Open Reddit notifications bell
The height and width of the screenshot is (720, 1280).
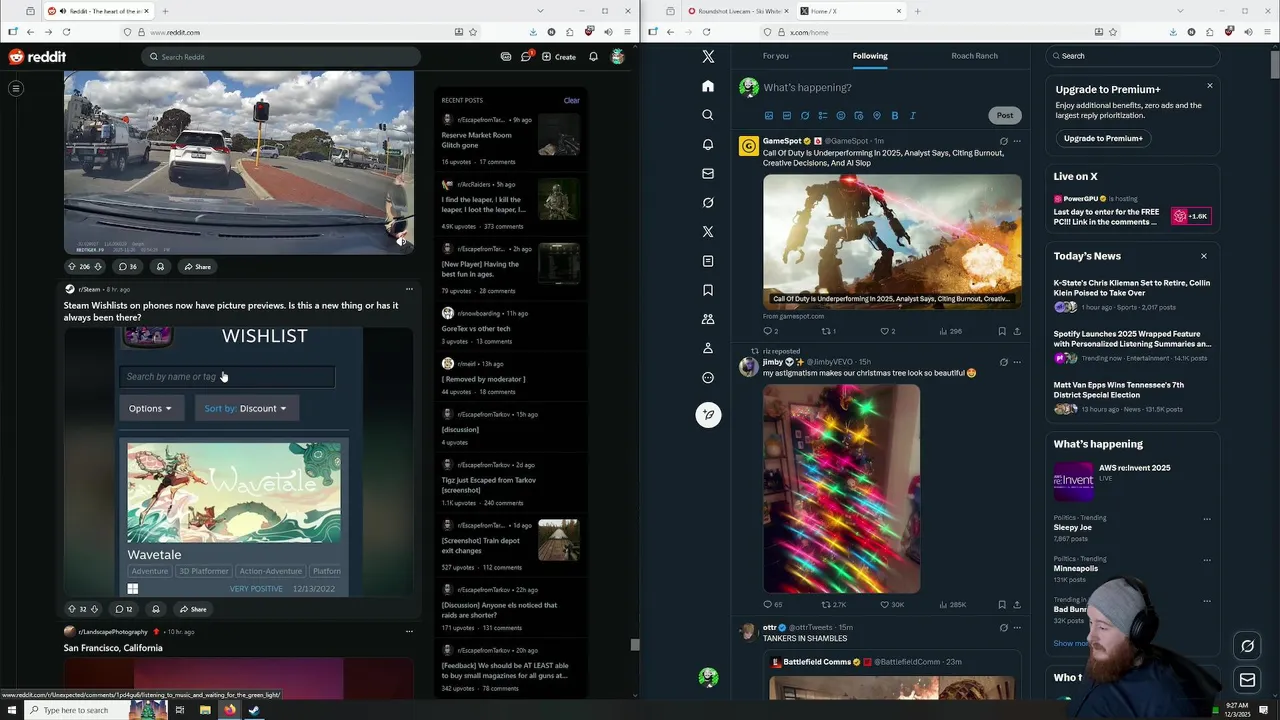tap(593, 57)
